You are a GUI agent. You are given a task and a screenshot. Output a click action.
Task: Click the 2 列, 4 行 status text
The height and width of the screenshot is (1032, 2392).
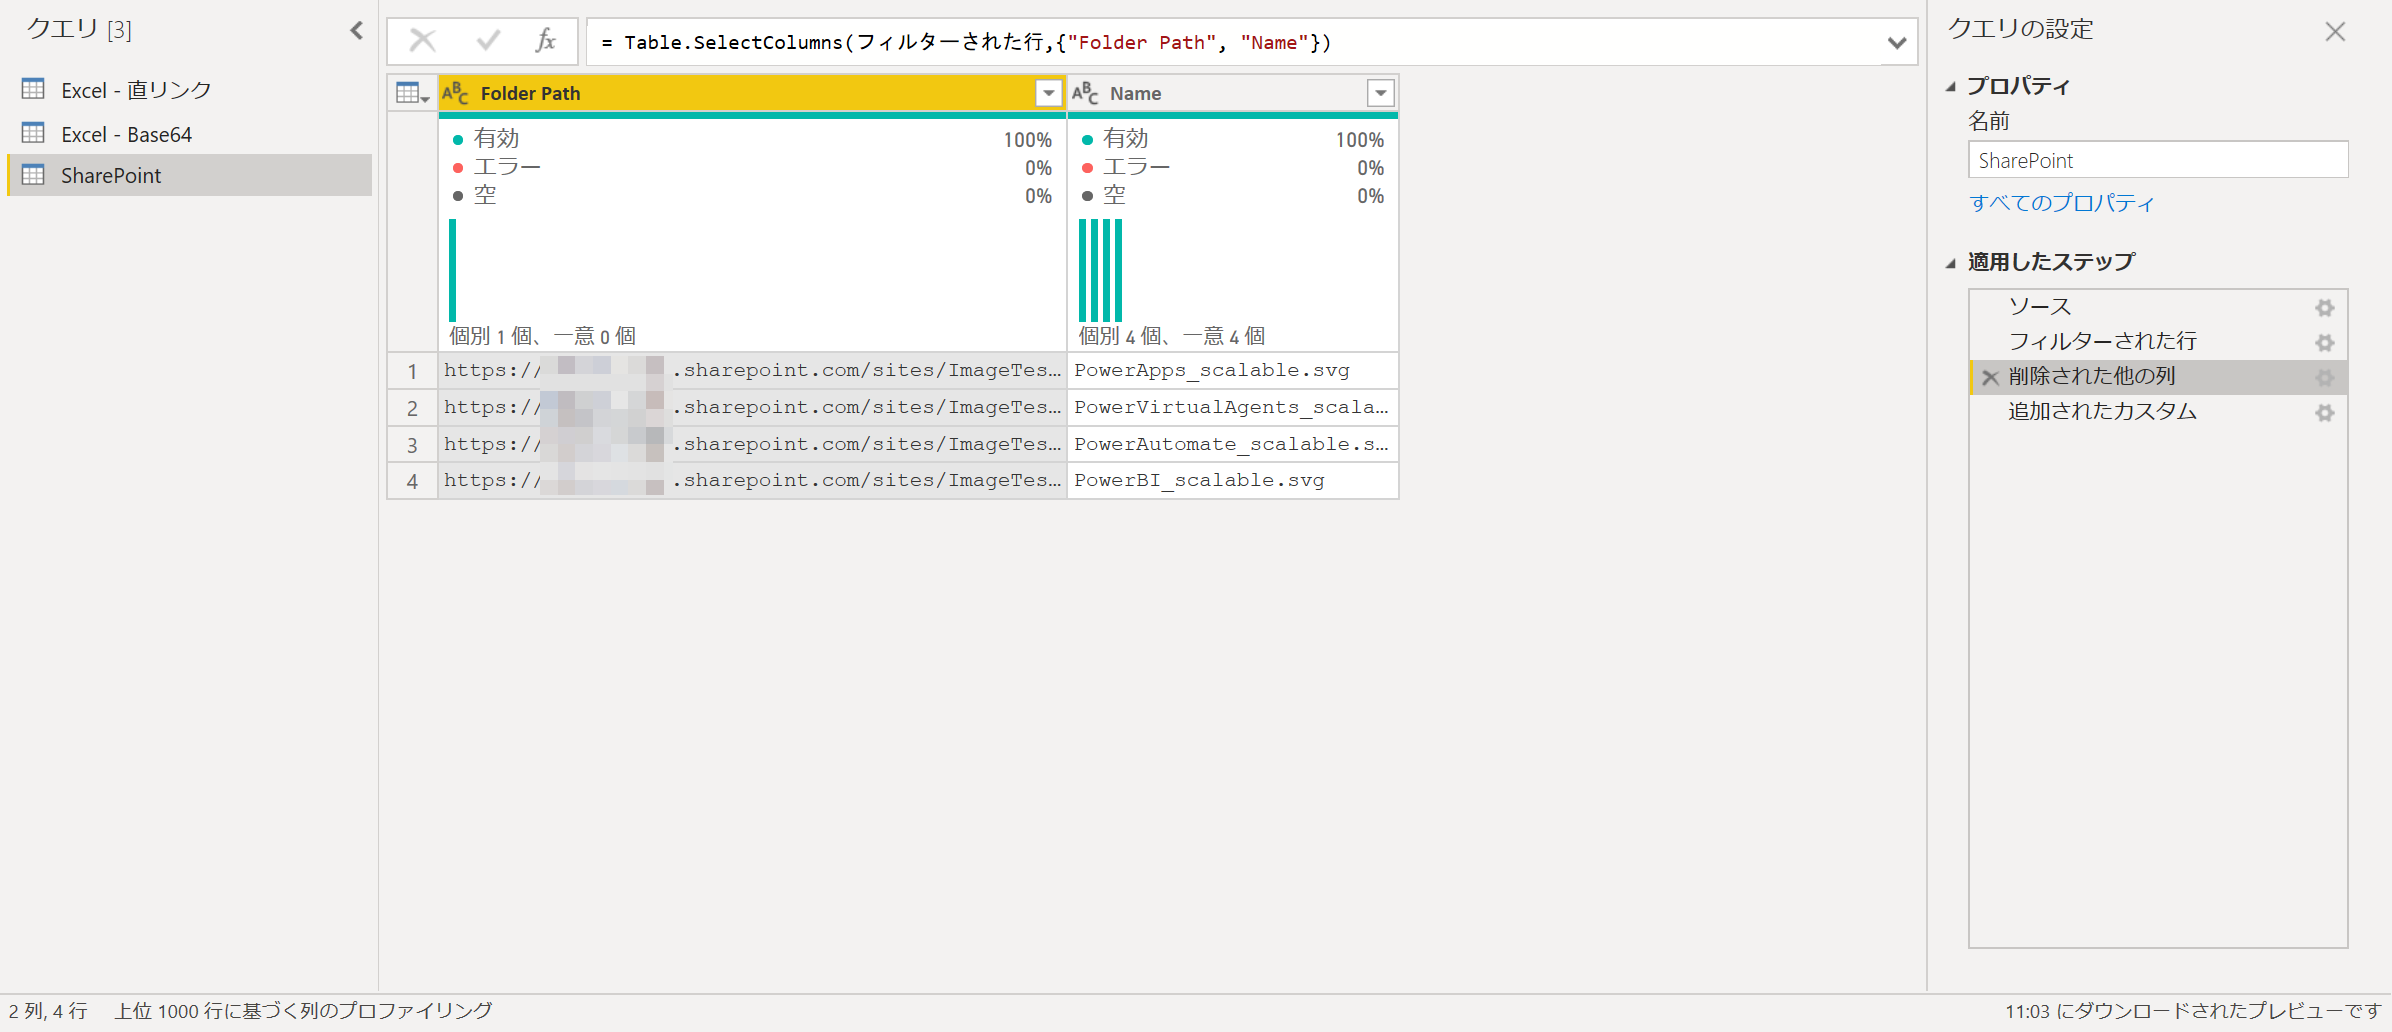[48, 1011]
